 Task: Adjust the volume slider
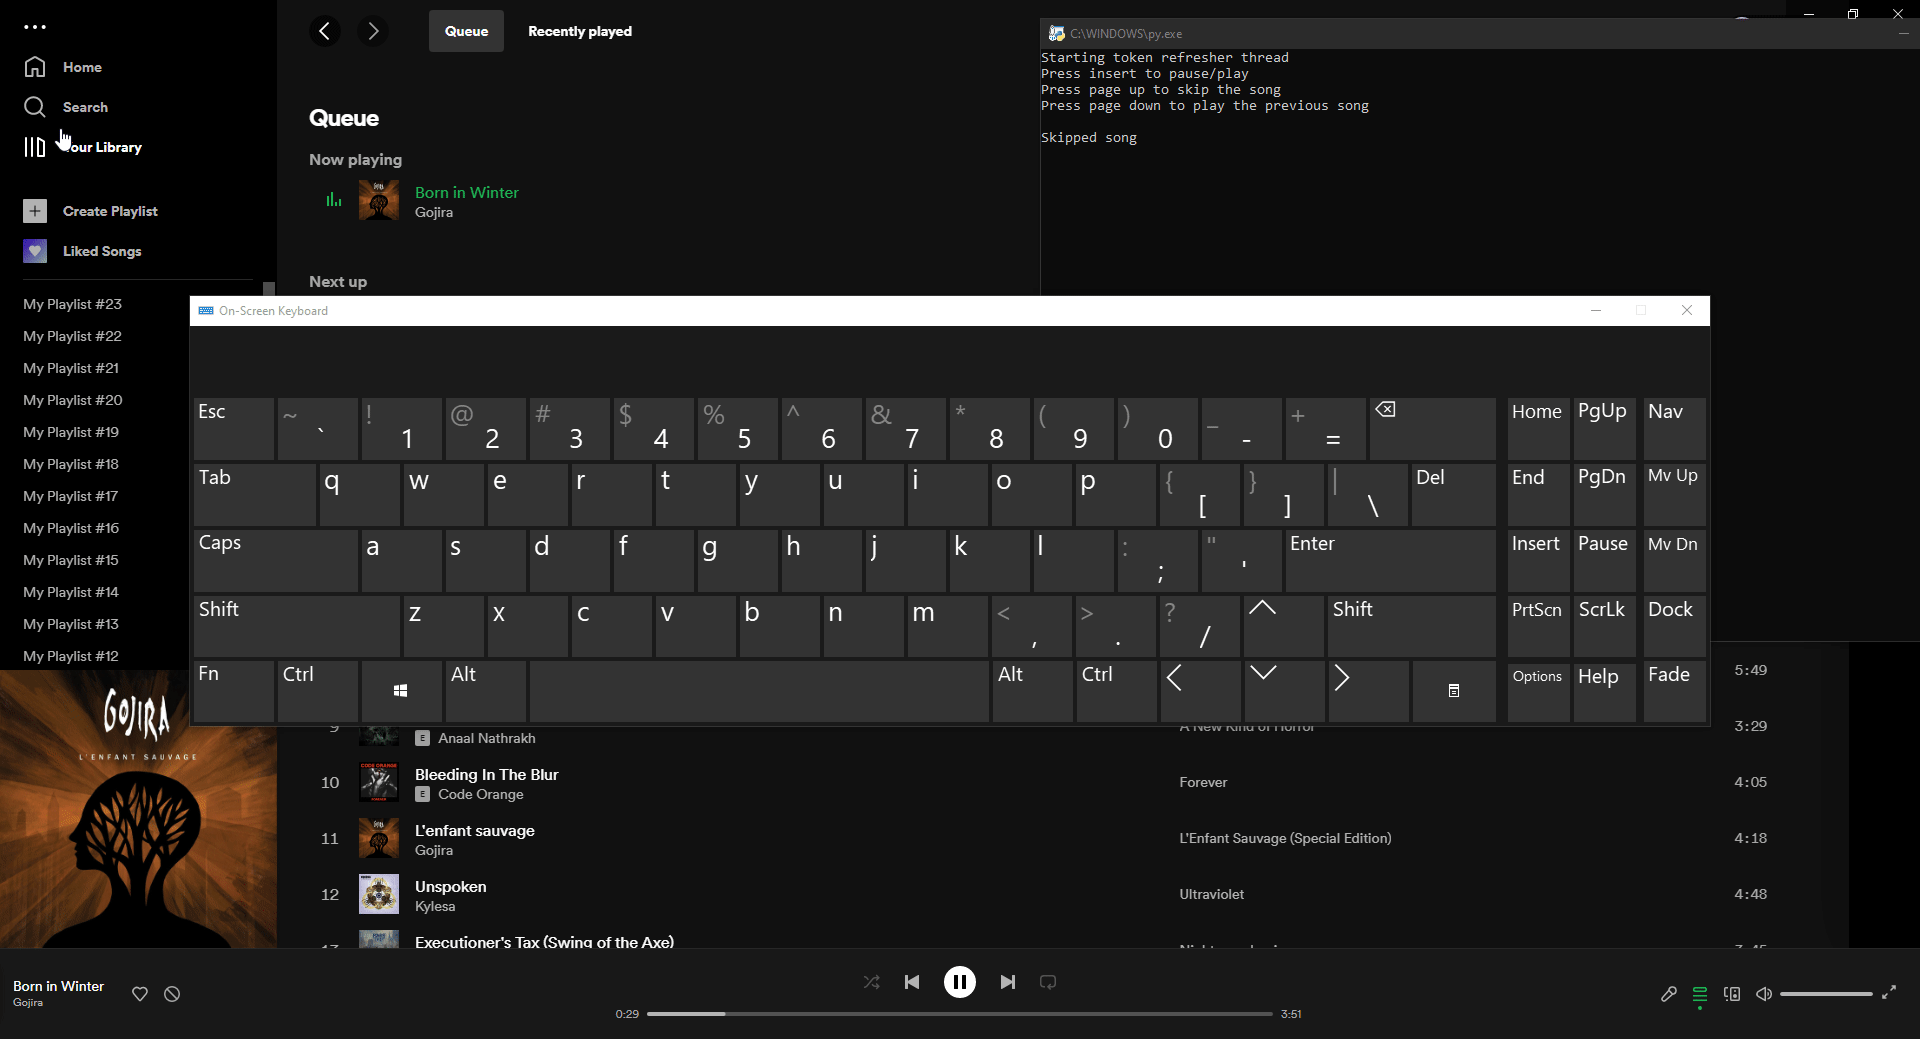1826,994
